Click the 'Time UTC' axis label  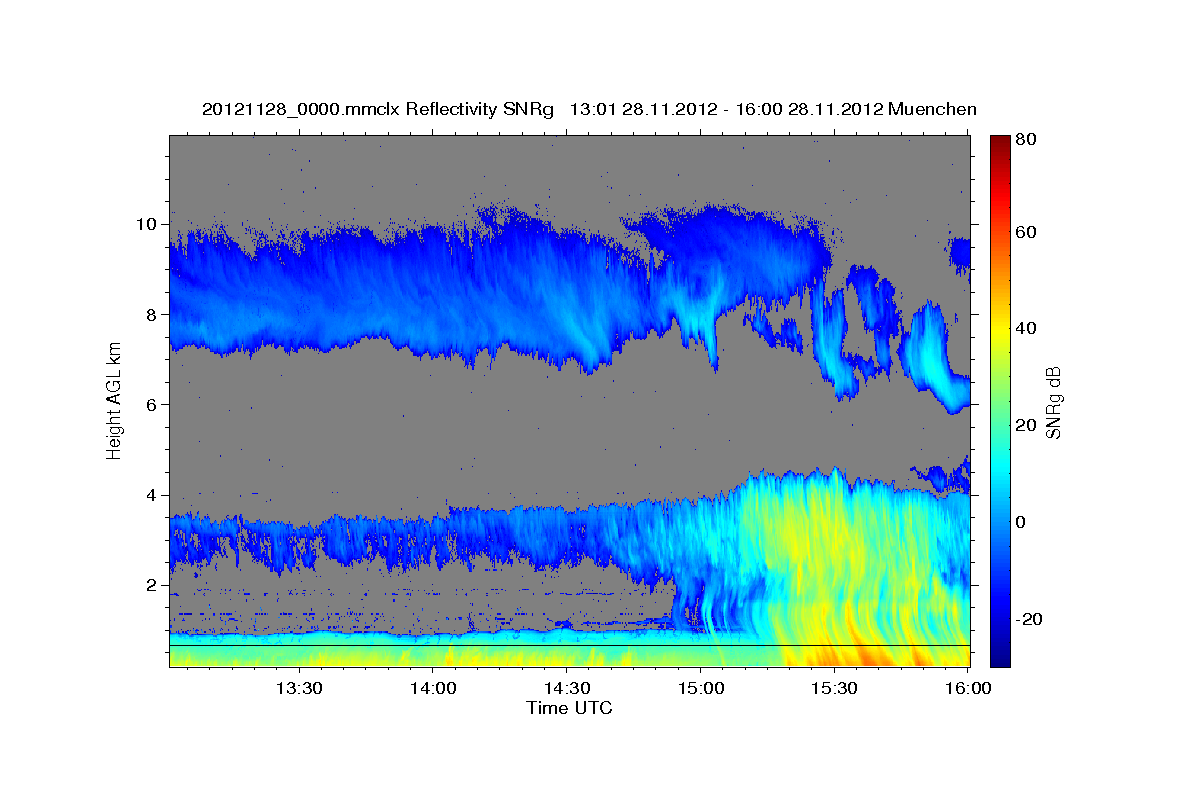(x=569, y=708)
